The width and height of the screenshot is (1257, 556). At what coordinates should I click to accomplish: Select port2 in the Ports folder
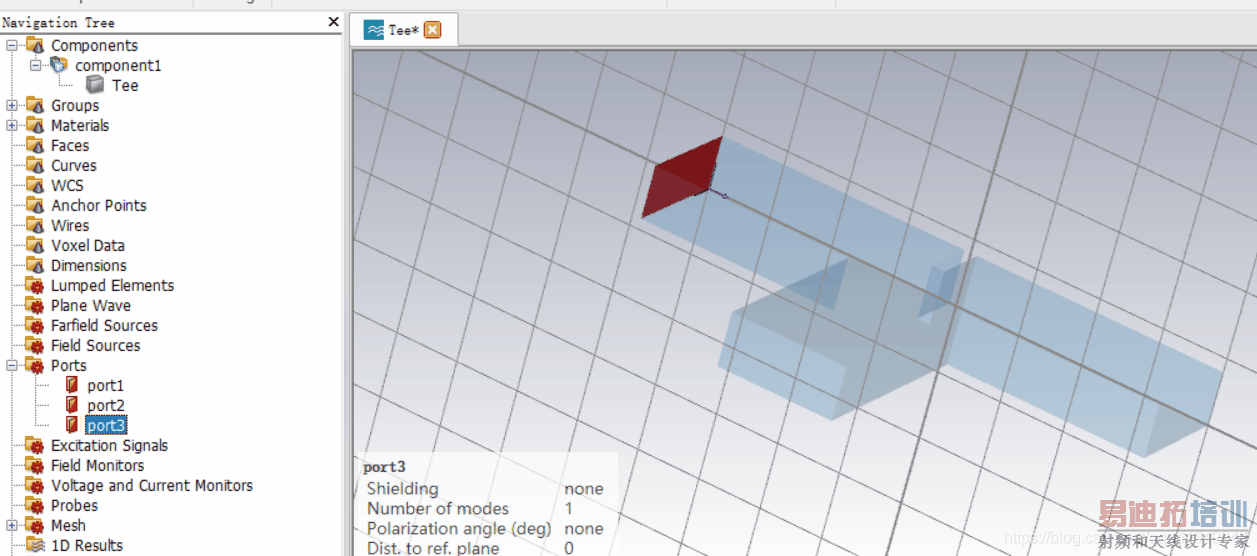[x=105, y=405]
